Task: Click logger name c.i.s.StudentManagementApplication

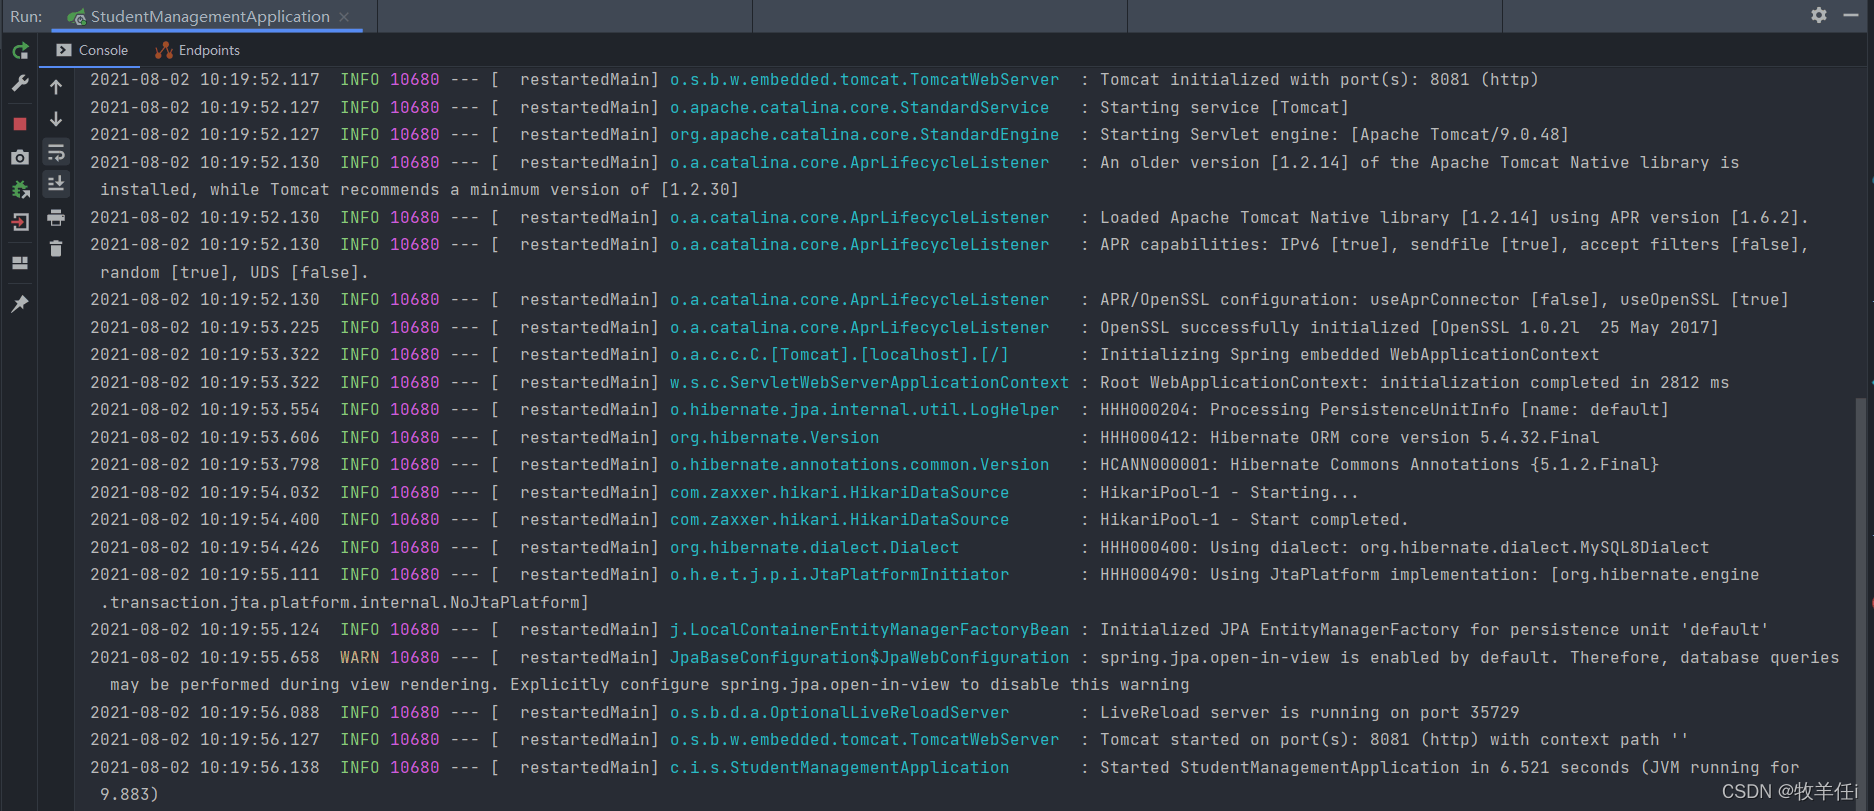Action: 839,767
